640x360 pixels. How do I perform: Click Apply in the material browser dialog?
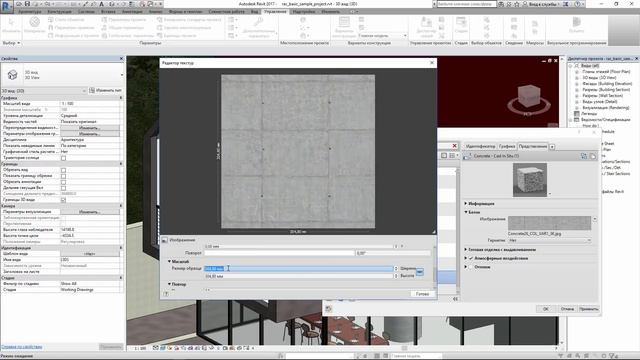click(x=589, y=309)
